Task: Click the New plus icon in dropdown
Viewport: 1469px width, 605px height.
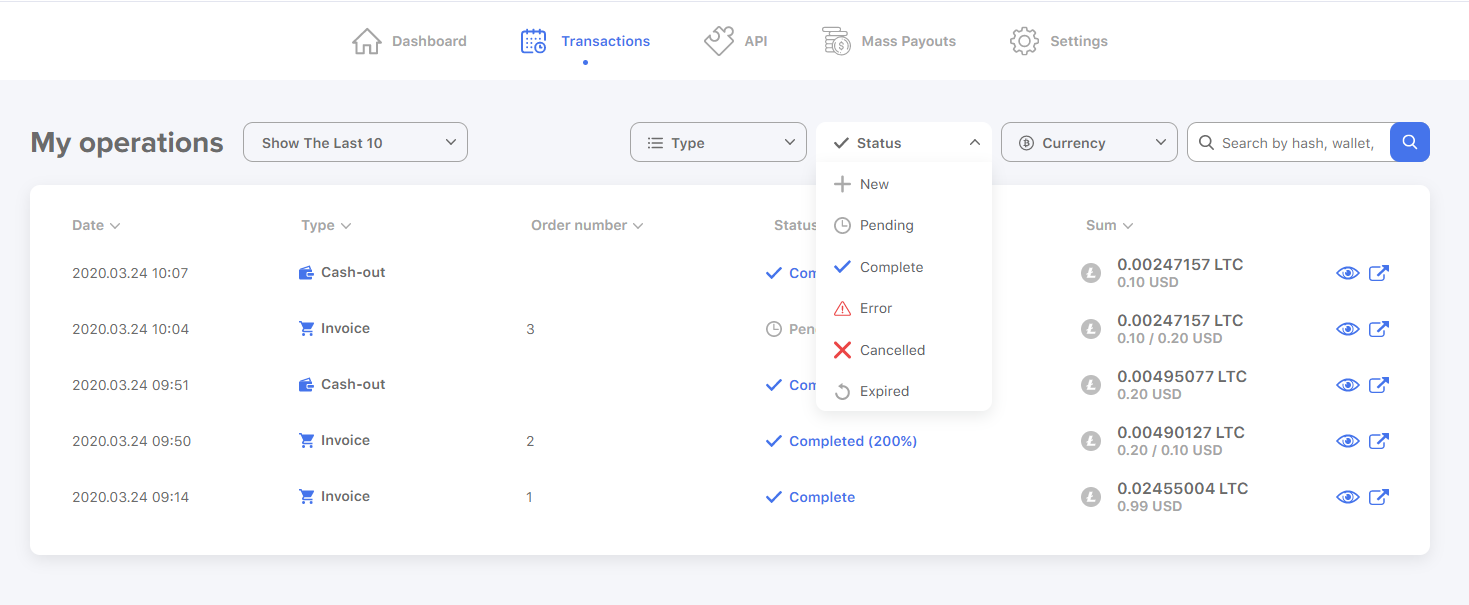Action: (x=842, y=184)
